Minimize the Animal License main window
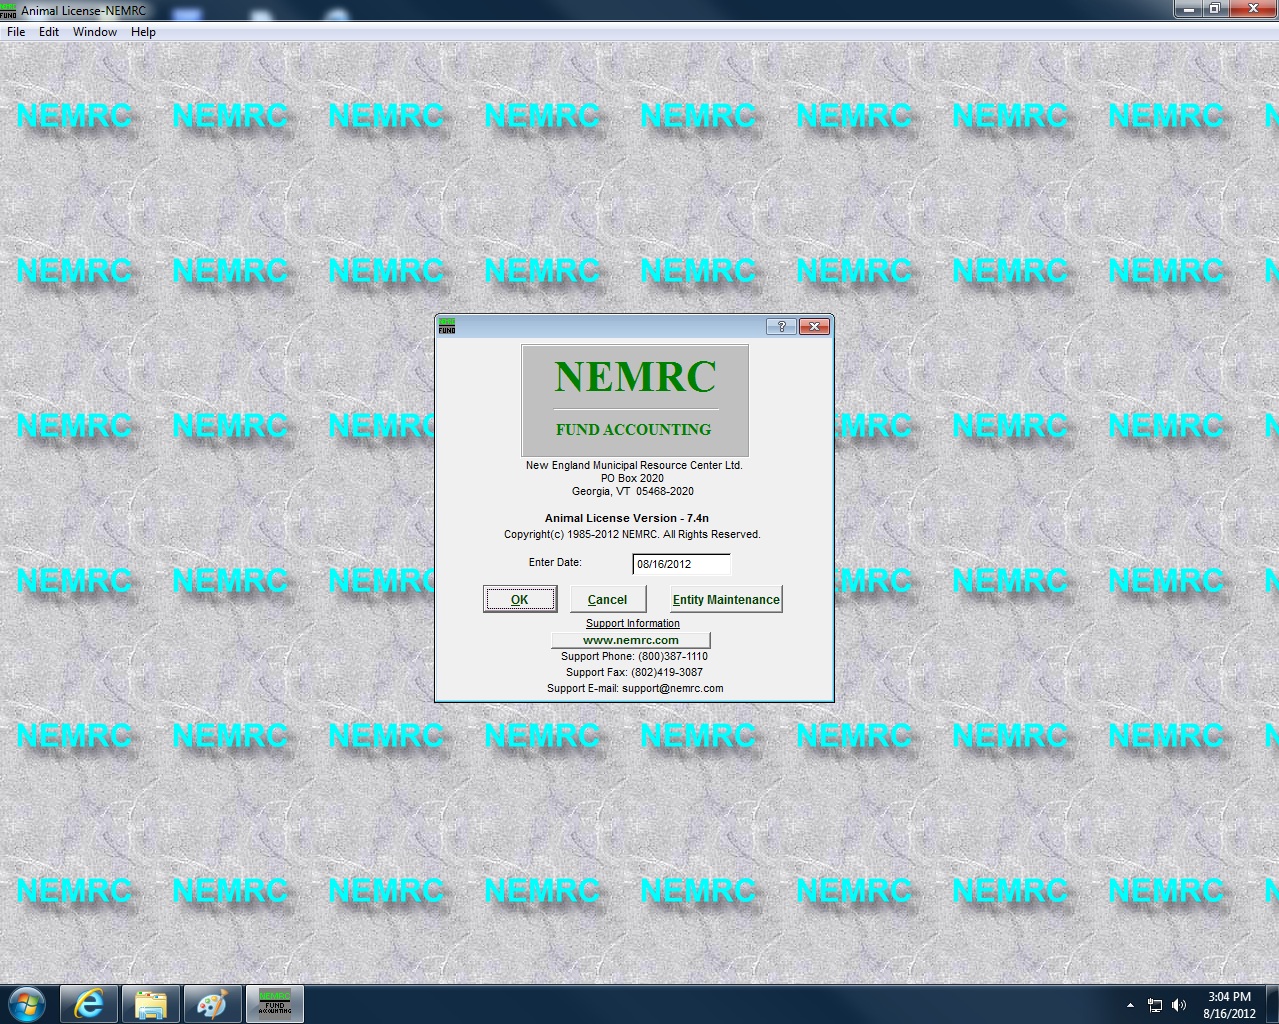The image size is (1279, 1024). tap(1188, 9)
